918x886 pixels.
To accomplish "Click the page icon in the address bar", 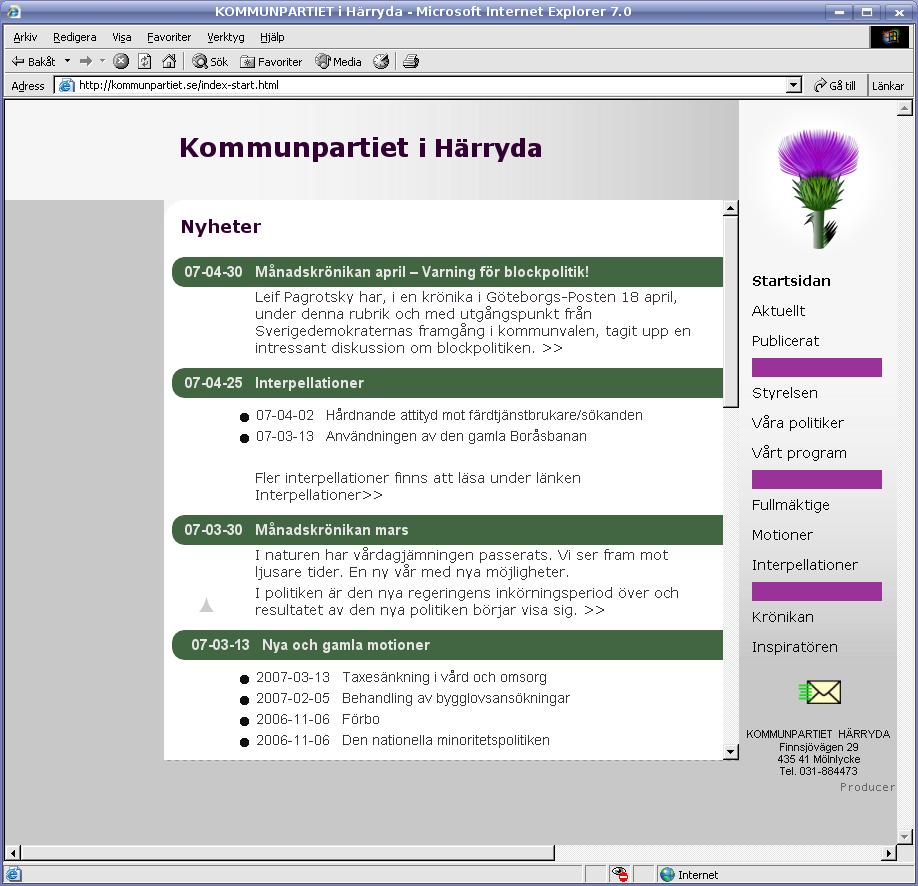I will point(66,85).
